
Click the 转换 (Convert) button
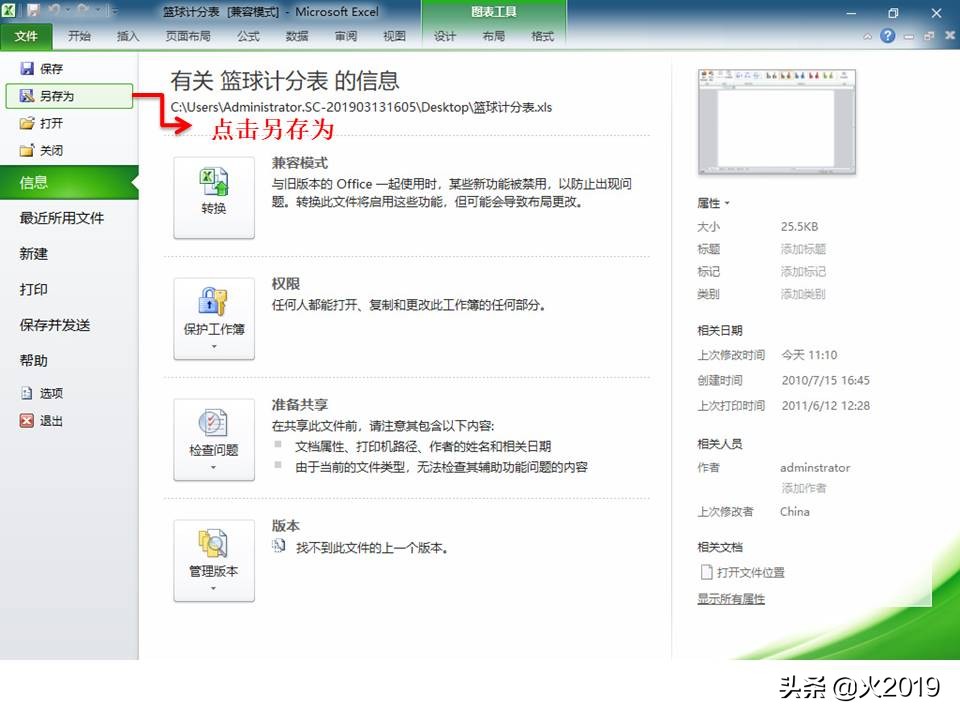pyautogui.click(x=214, y=198)
